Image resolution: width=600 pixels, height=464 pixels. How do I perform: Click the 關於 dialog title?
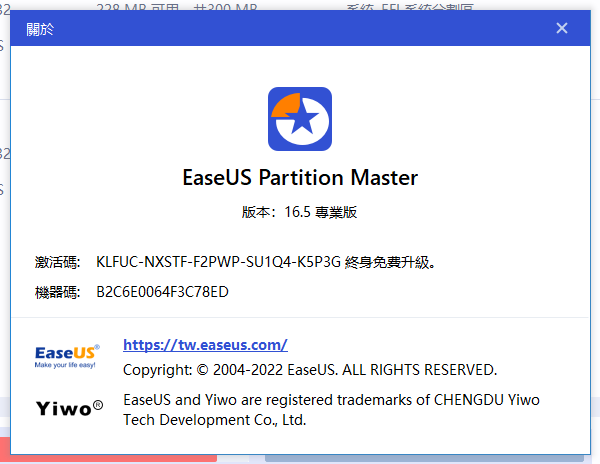pyautogui.click(x=40, y=29)
